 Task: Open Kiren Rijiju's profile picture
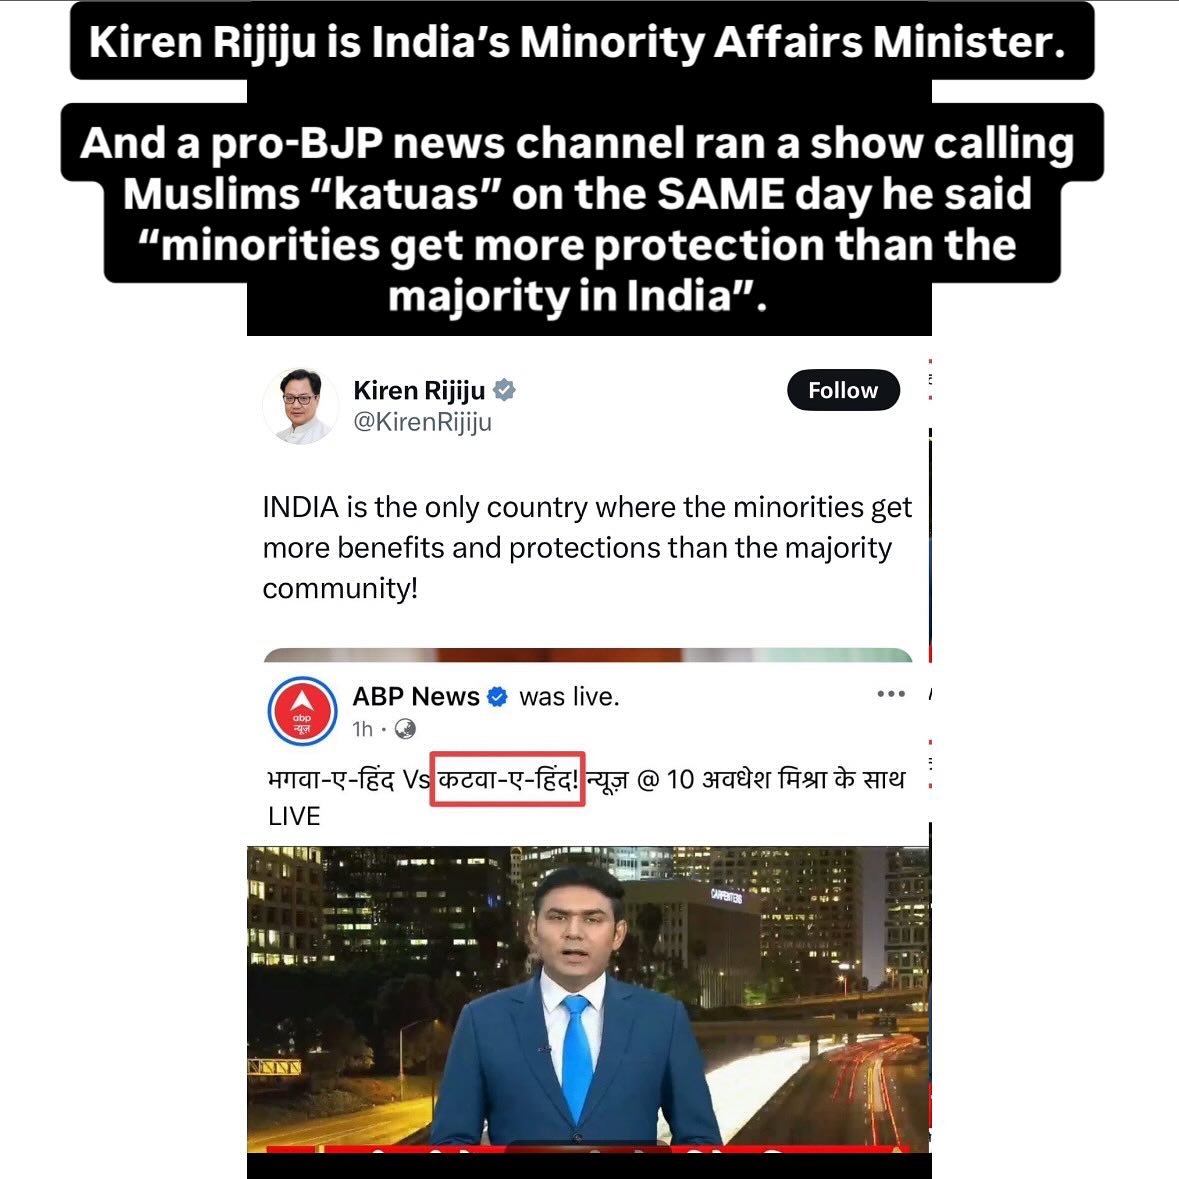(301, 406)
